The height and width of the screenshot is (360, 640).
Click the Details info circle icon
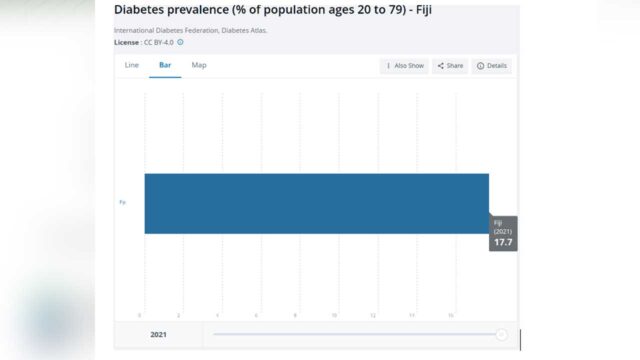480,66
